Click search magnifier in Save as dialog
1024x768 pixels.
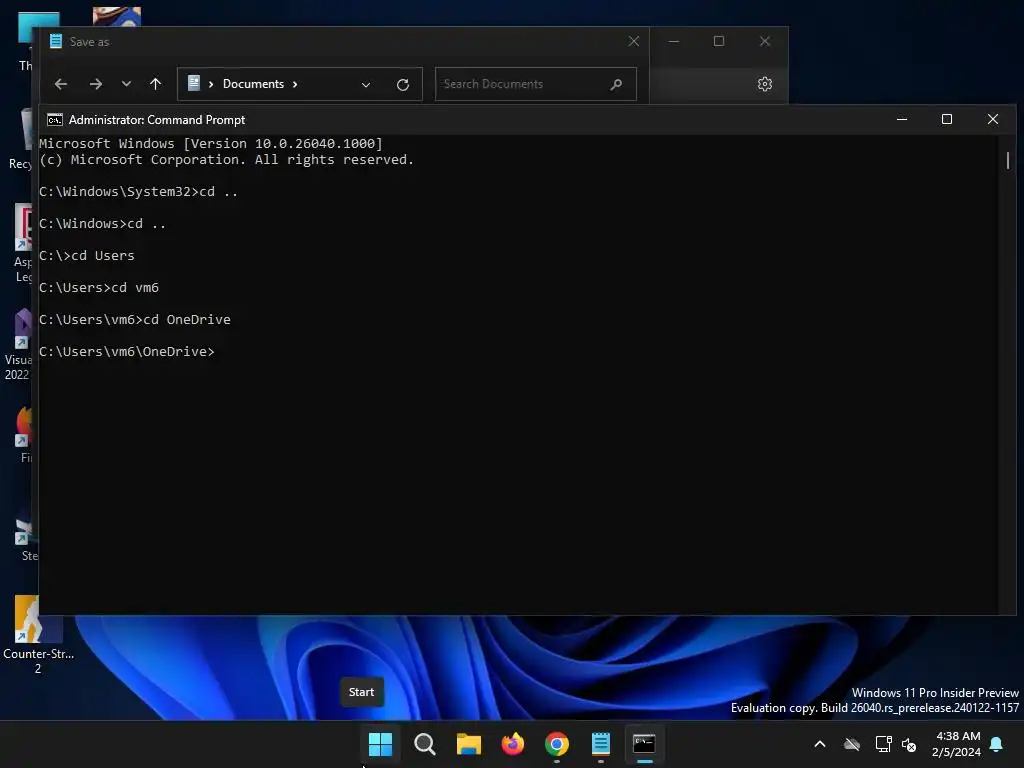click(x=616, y=84)
